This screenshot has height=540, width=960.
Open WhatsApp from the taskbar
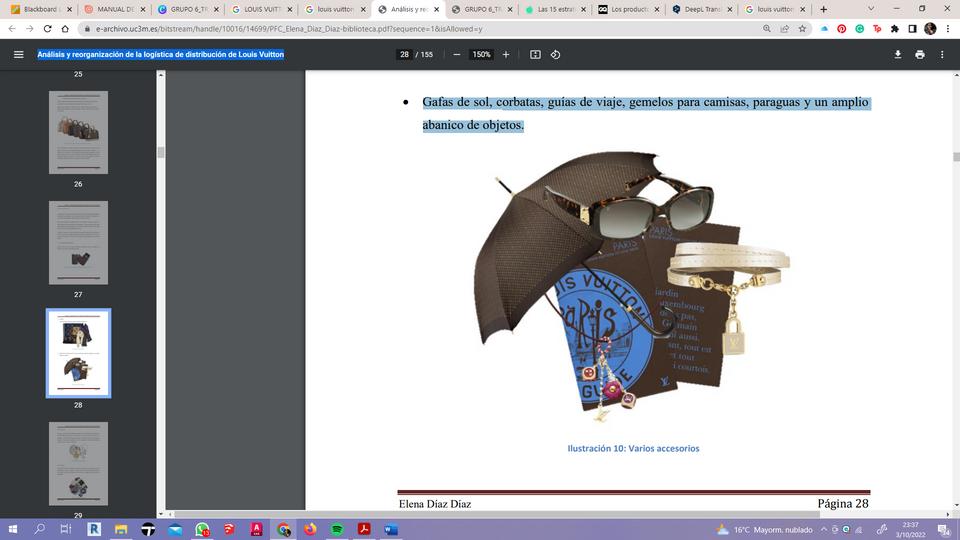click(x=202, y=529)
